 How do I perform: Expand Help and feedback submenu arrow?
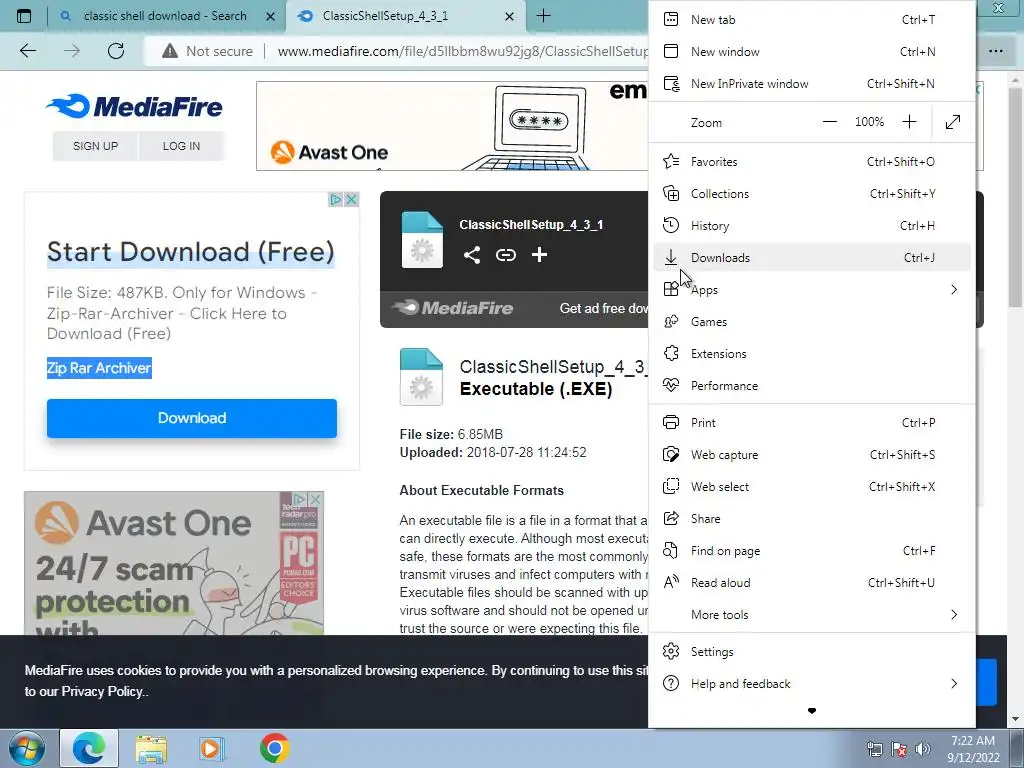954,684
